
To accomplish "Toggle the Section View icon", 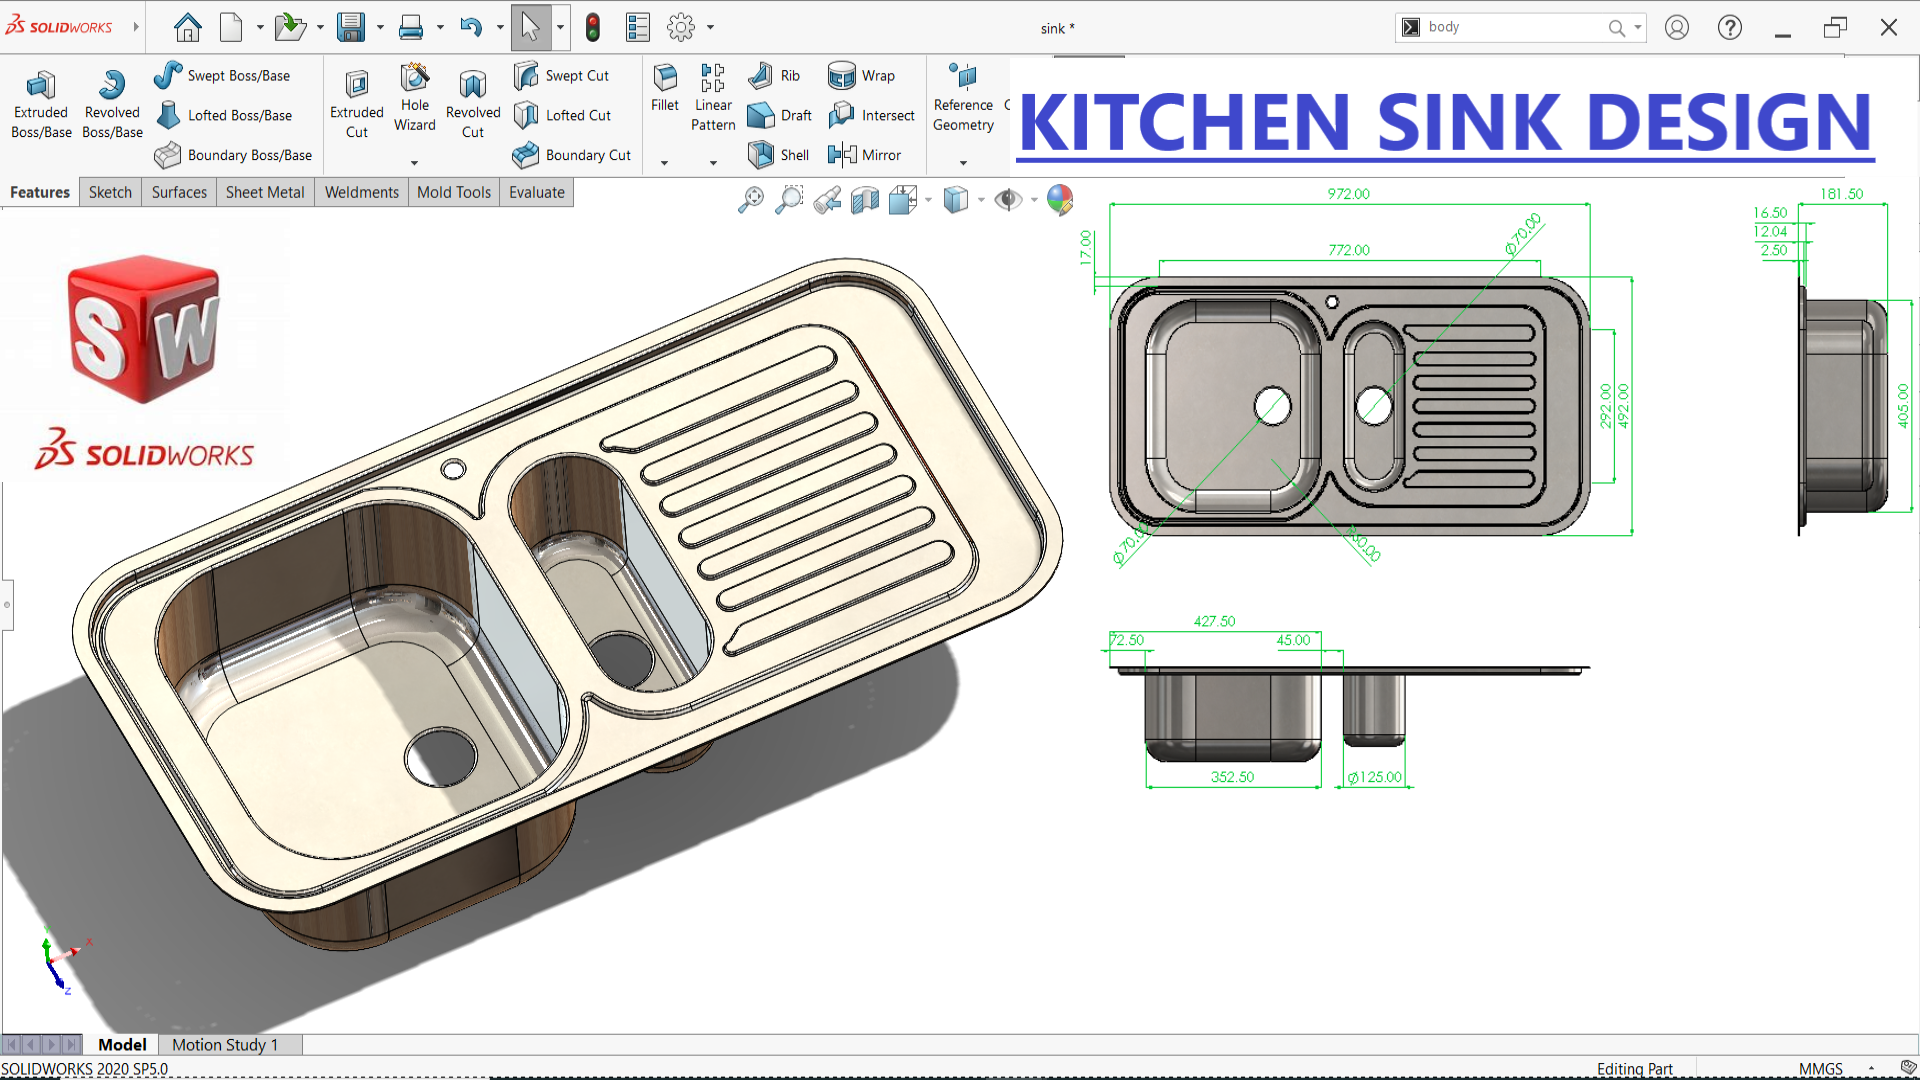I will (x=865, y=200).
